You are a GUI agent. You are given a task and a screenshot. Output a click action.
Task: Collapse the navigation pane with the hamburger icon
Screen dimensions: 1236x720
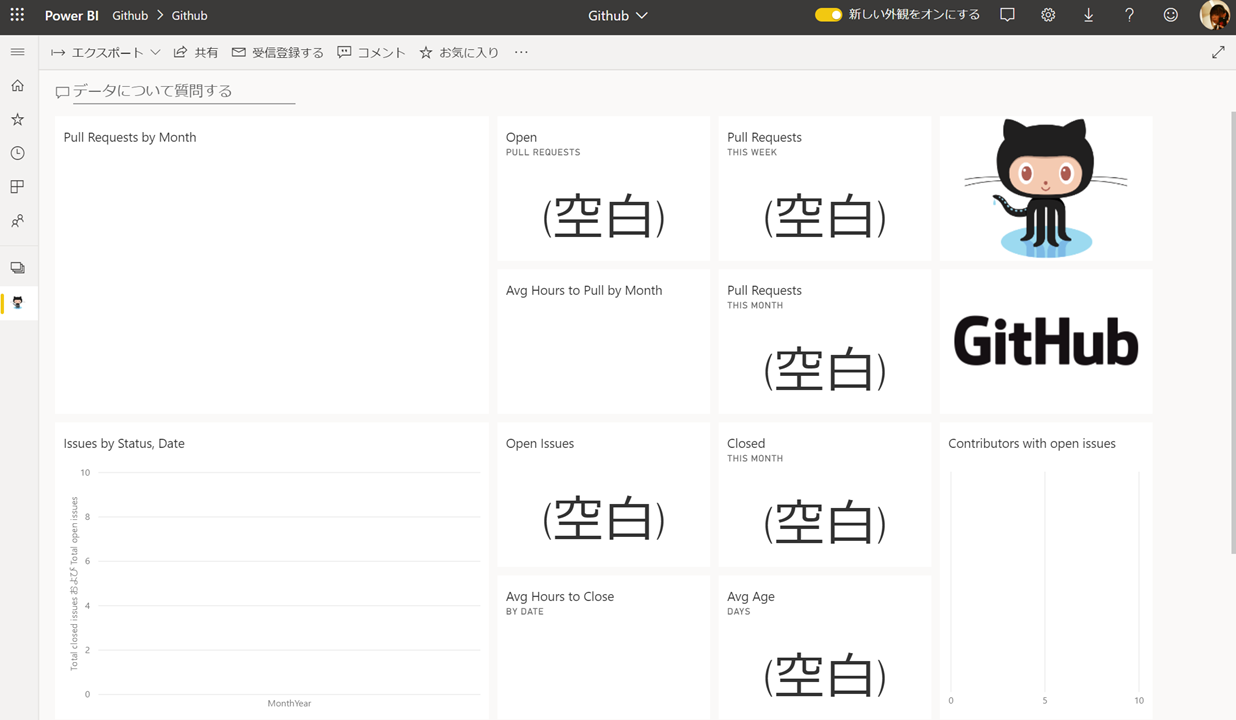click(17, 52)
